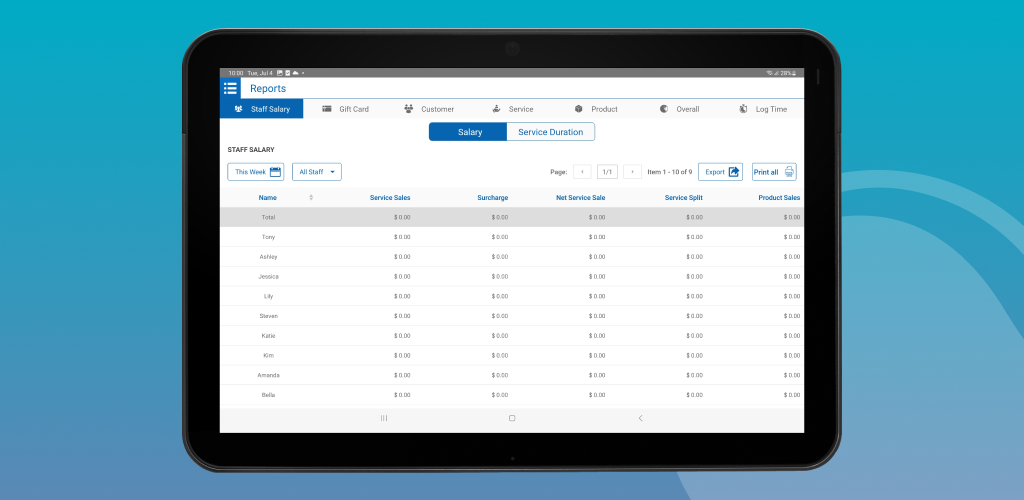Select the Service Duration segment view

(551, 132)
